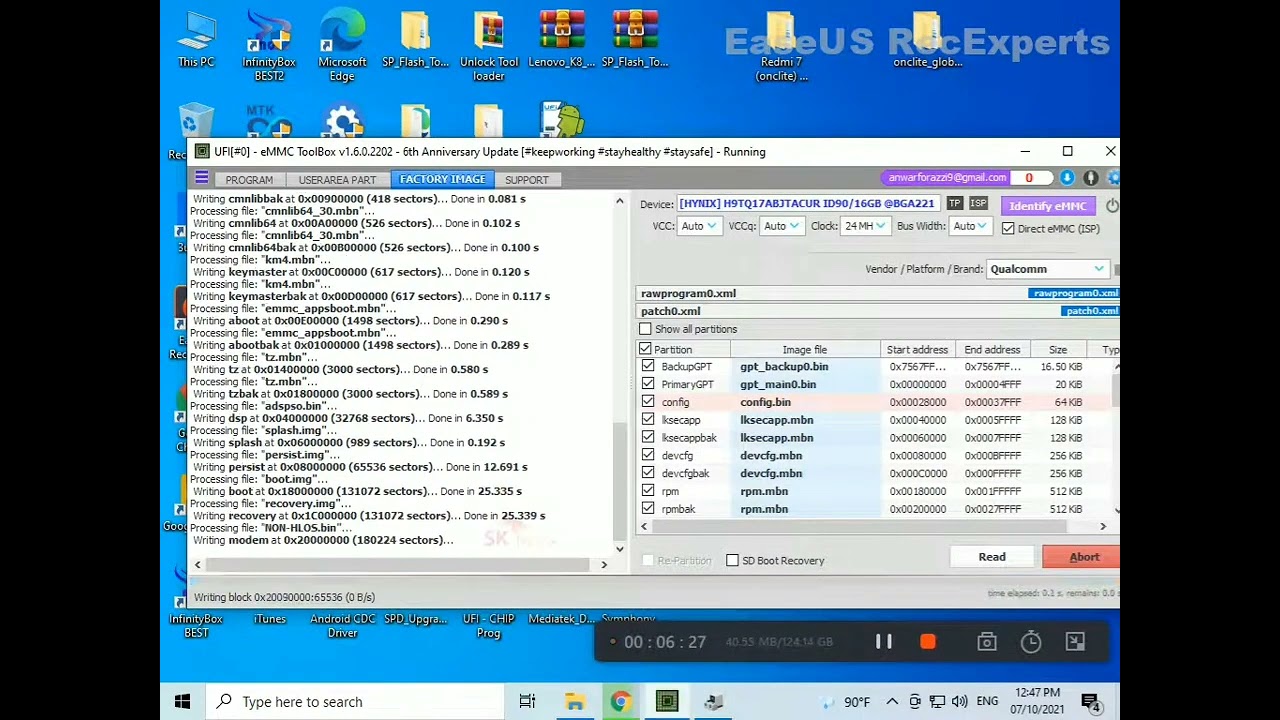Open the hamburger menu in eMMC ToolBox

(201, 178)
